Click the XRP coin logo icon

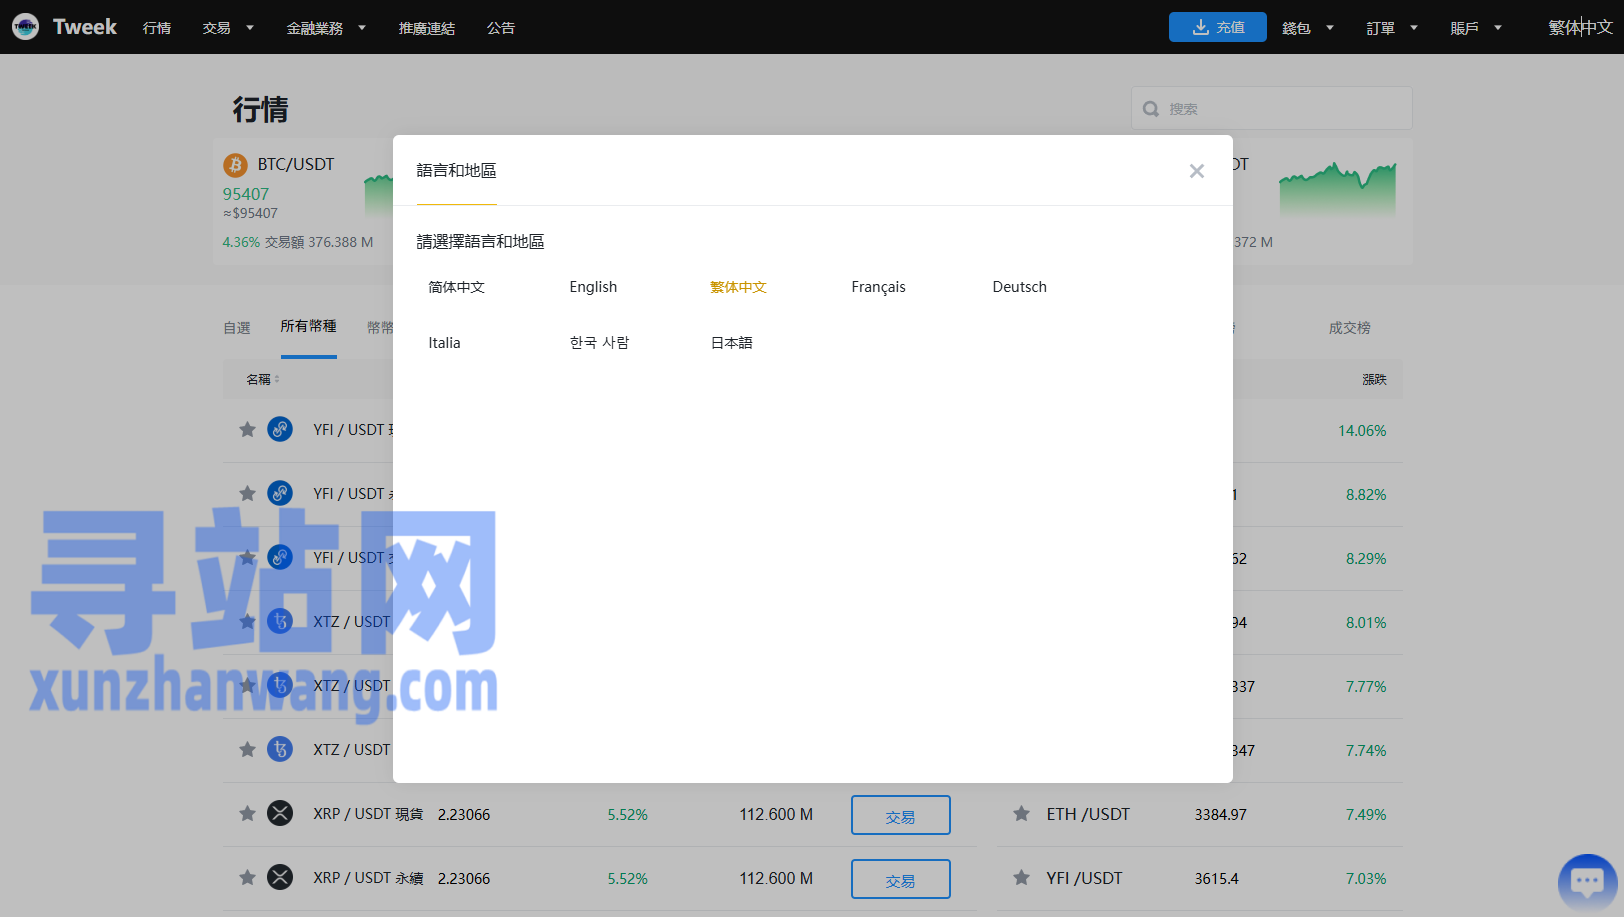280,814
